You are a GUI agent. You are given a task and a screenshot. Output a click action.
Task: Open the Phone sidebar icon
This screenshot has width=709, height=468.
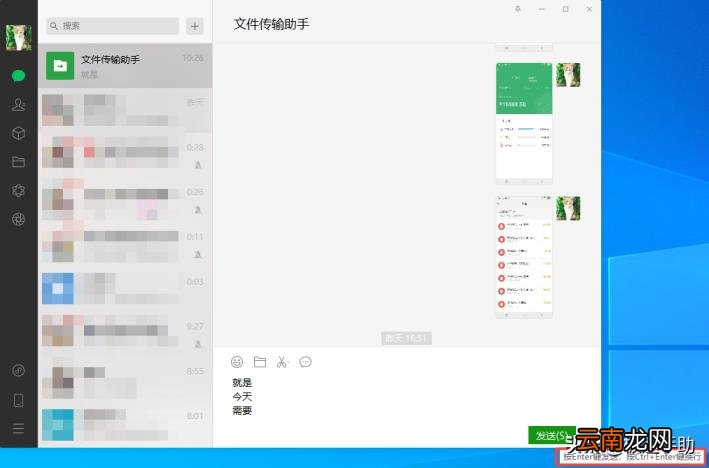pos(19,400)
